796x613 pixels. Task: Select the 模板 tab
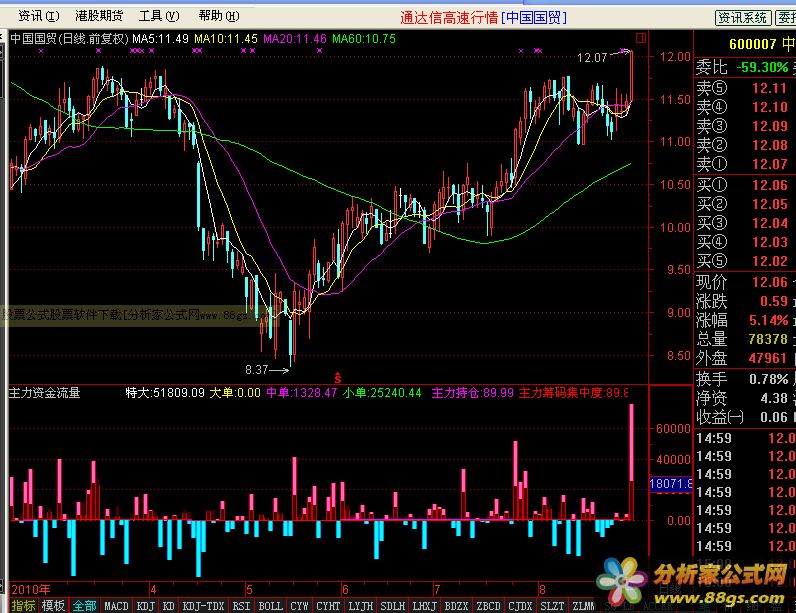53,606
